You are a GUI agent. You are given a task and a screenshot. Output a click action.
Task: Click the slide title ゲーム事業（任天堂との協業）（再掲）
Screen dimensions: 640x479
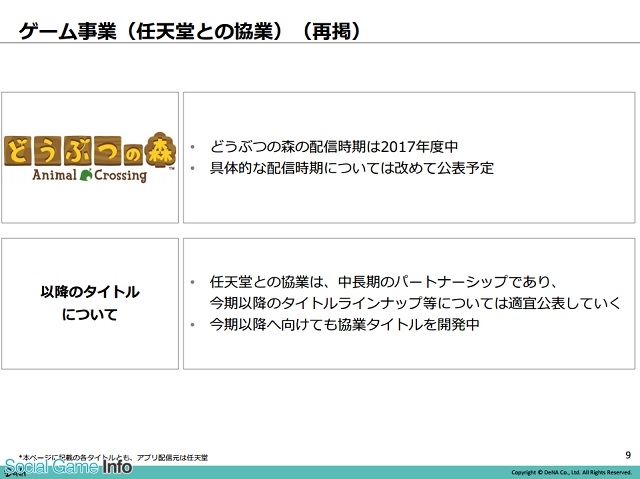tap(190, 31)
